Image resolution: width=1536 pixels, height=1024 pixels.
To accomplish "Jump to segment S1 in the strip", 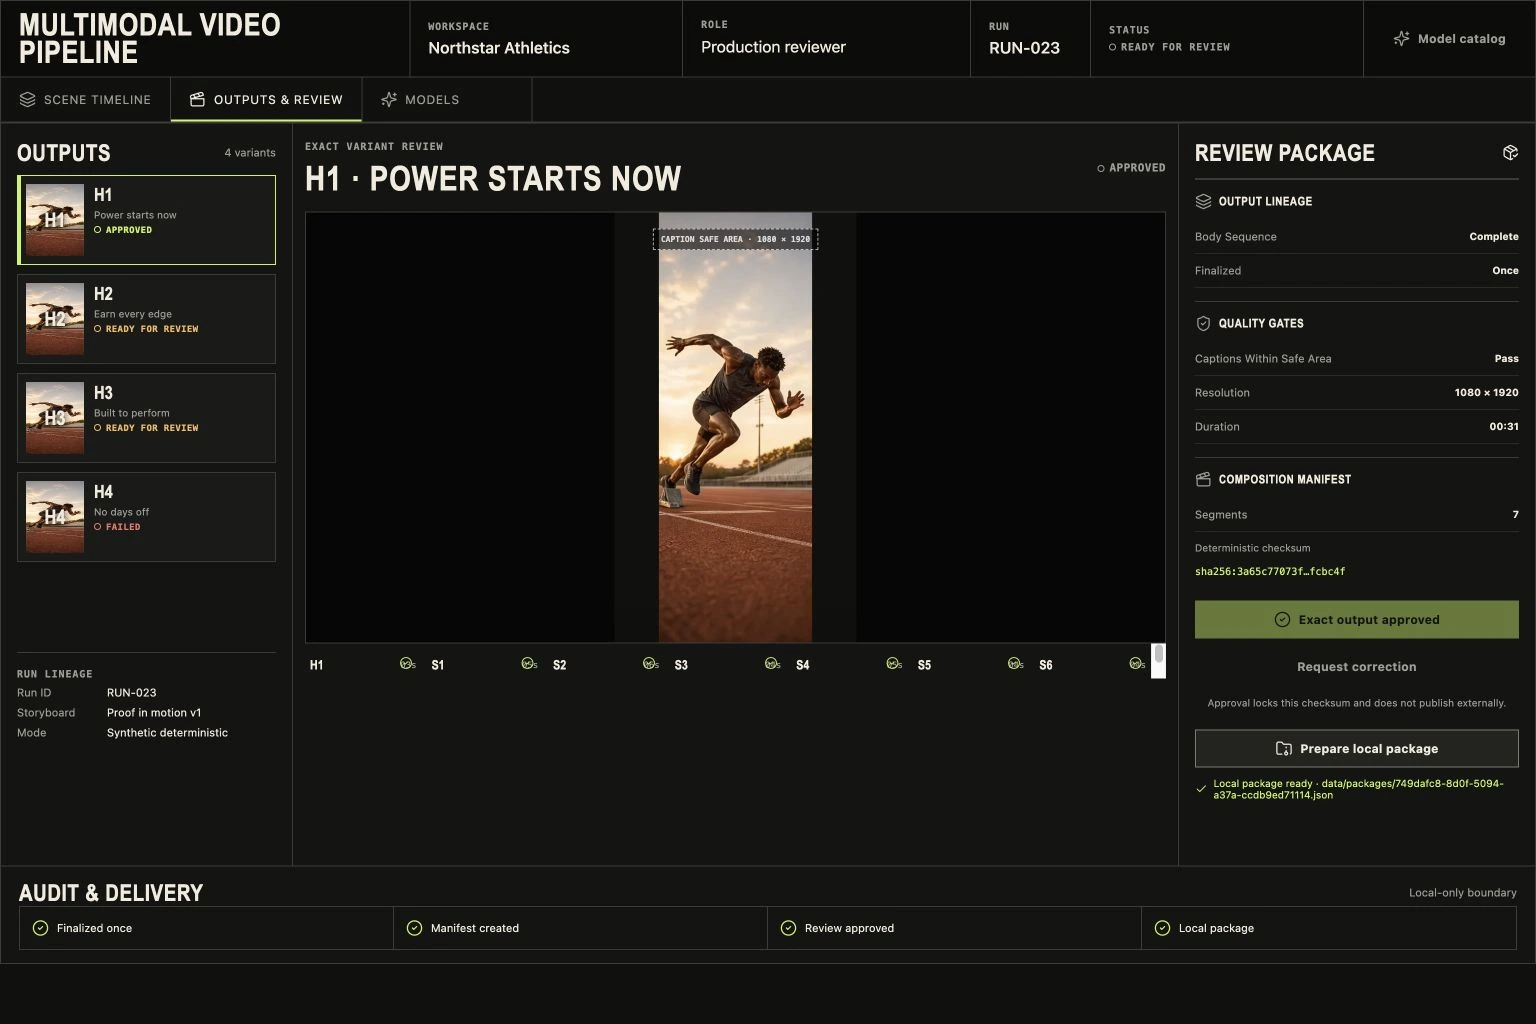I will [x=438, y=665].
